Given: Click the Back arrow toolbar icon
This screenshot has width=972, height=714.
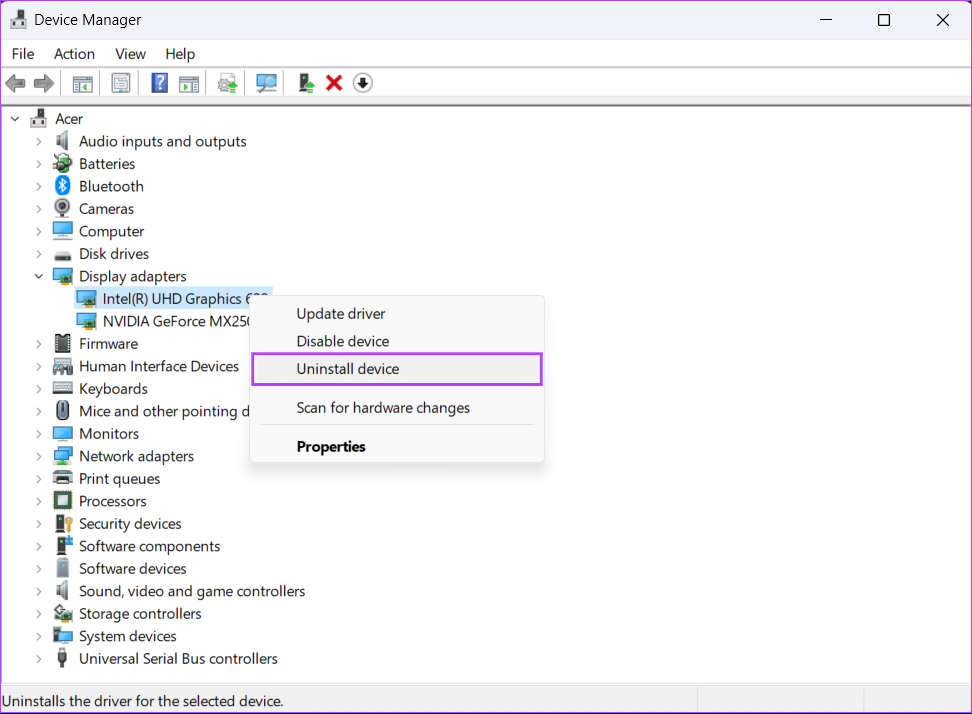Looking at the screenshot, I should click(15, 83).
